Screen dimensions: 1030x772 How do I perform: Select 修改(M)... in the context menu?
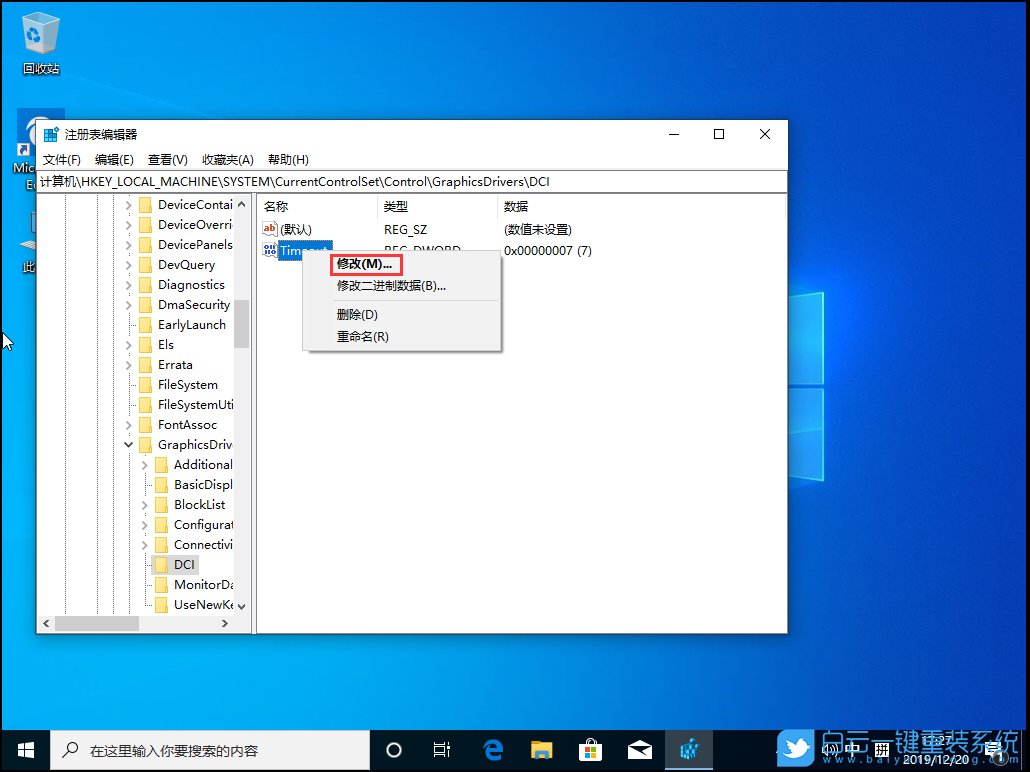(x=364, y=263)
